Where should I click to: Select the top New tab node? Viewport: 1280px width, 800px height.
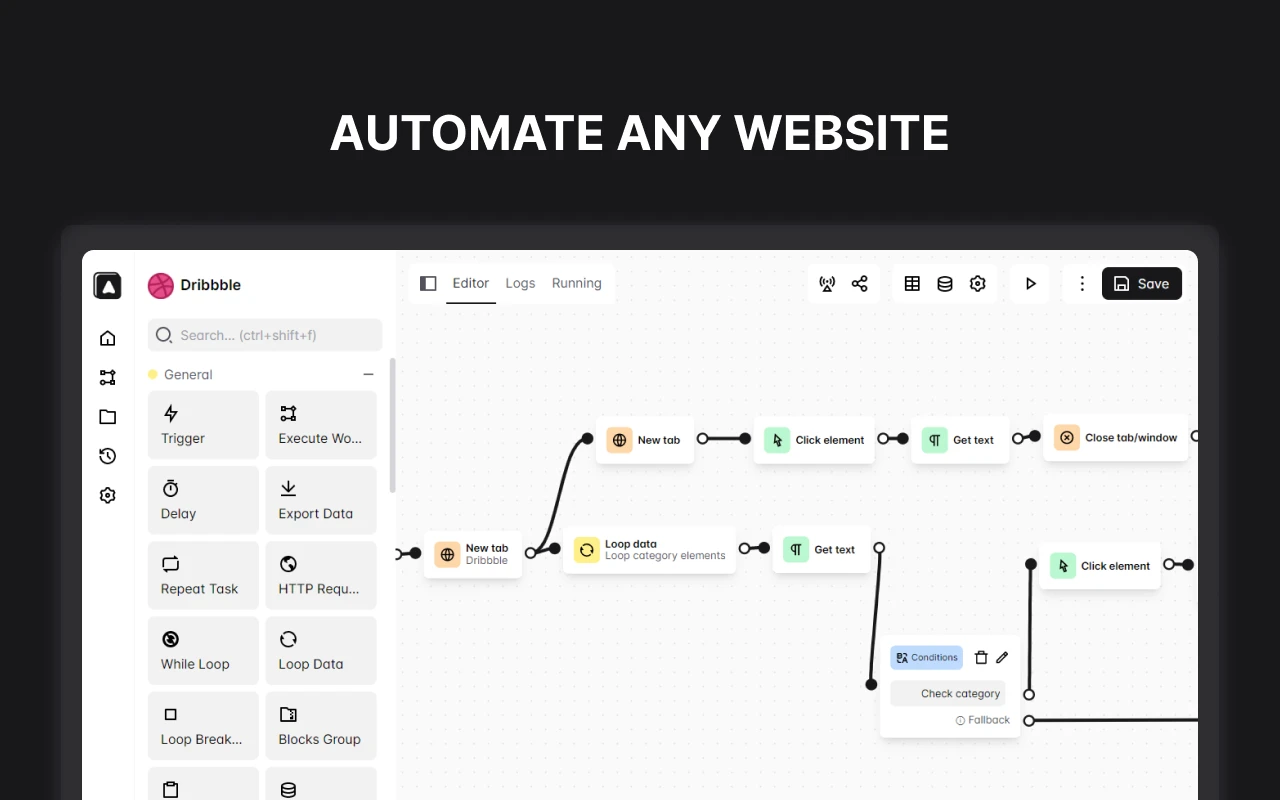[x=645, y=440]
